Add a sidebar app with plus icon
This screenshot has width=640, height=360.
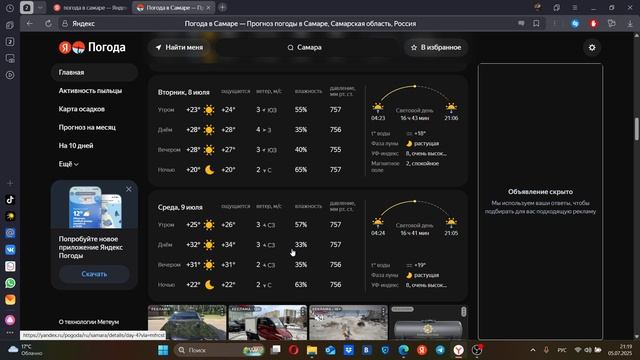coord(10,183)
